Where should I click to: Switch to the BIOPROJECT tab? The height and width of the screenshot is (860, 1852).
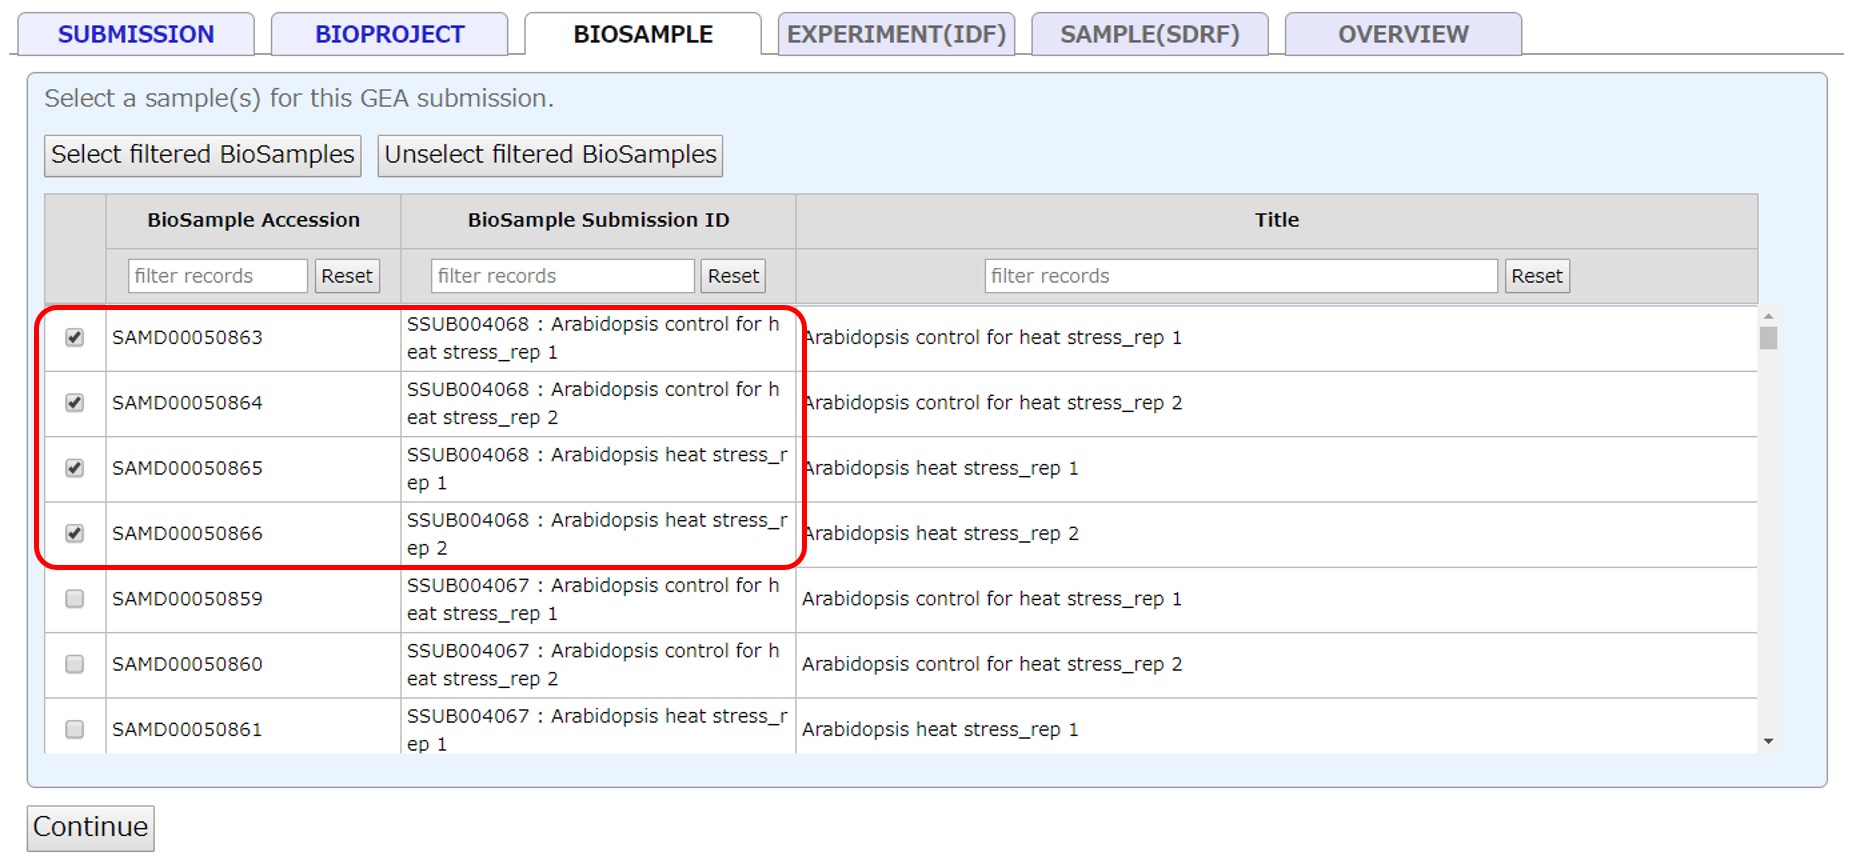point(389,34)
